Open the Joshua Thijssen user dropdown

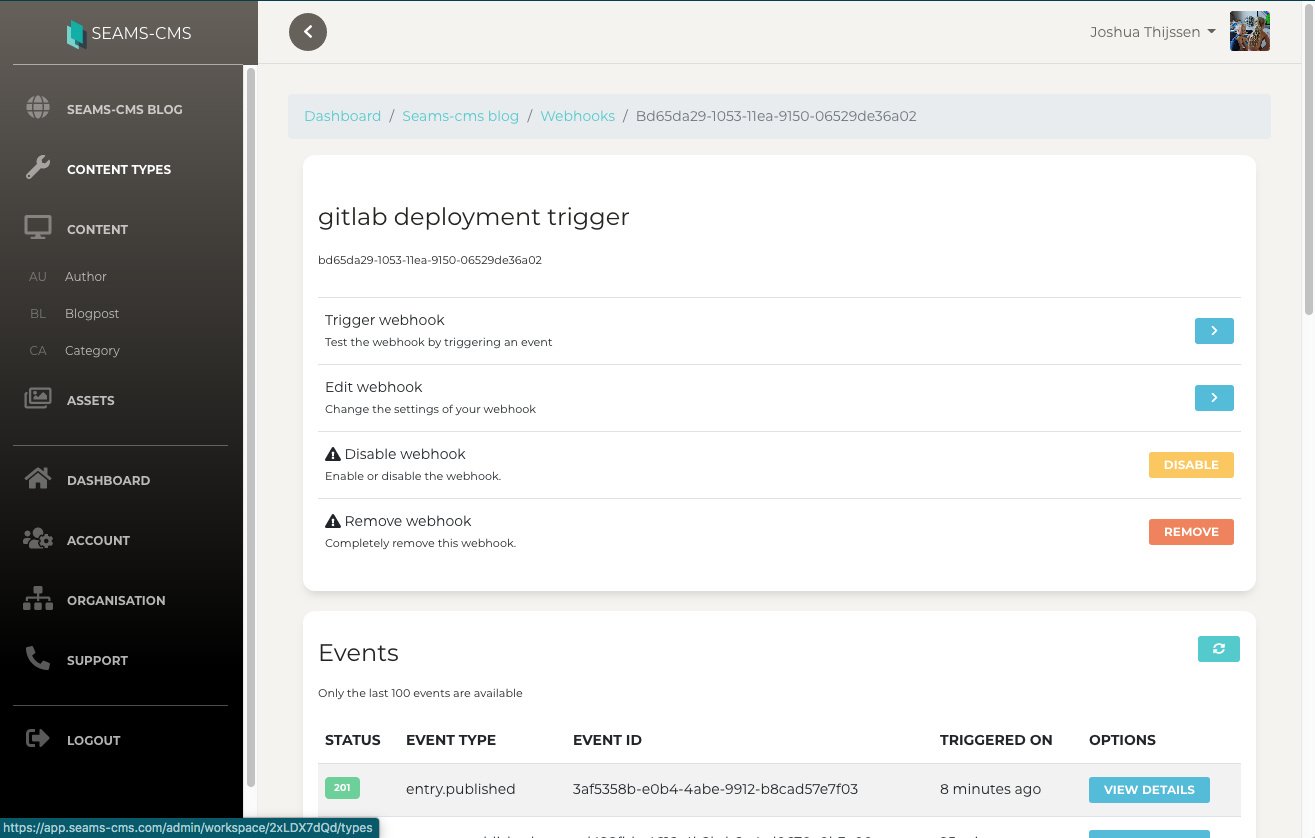(1152, 32)
